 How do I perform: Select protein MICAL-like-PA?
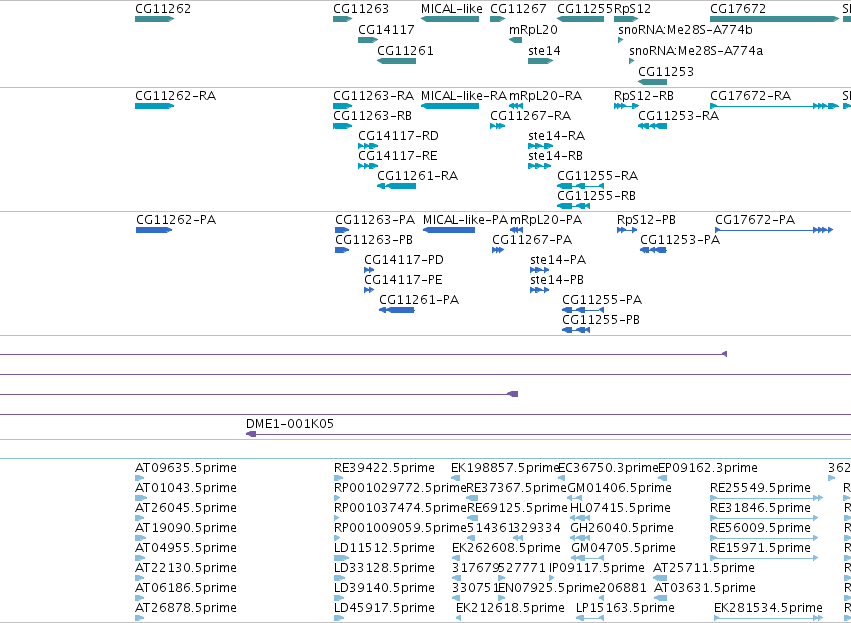449,230
